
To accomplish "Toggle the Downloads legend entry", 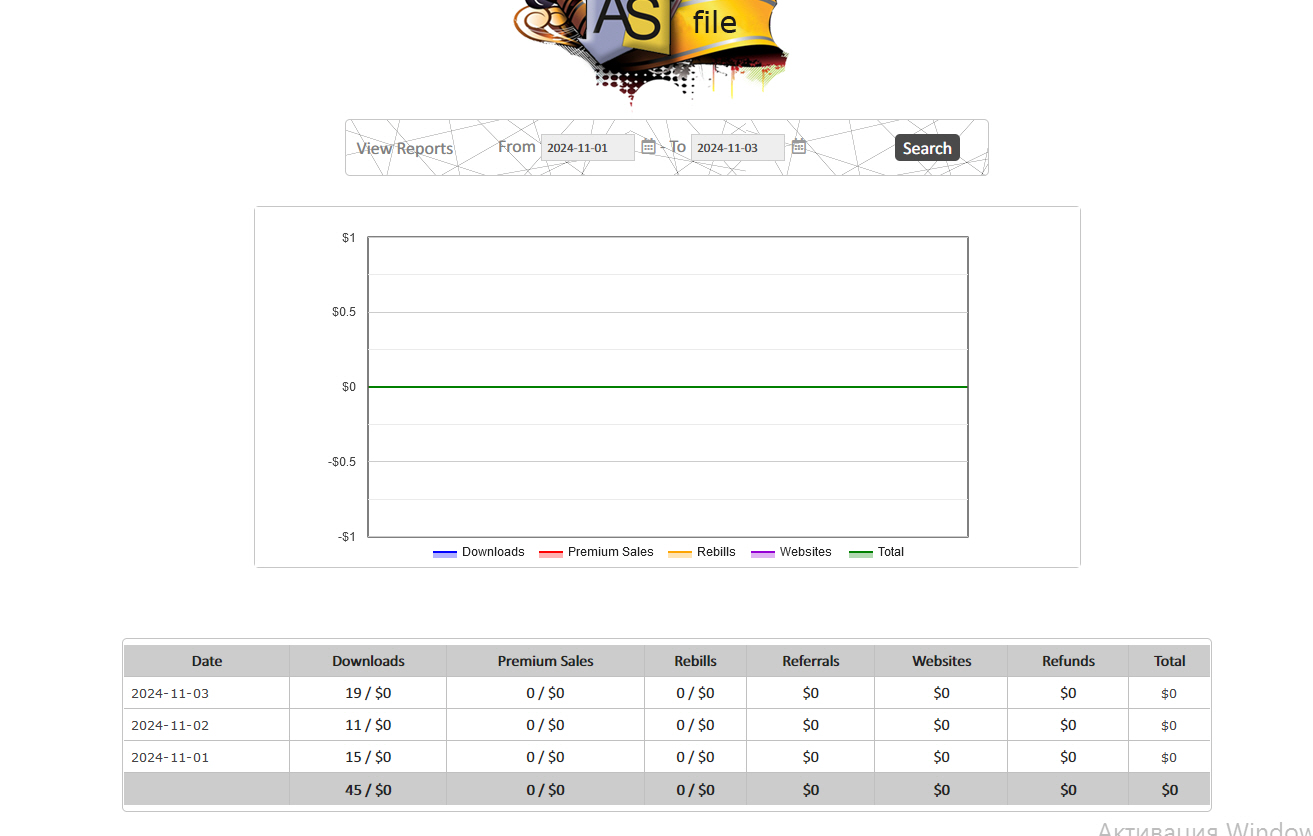I will (479, 552).
